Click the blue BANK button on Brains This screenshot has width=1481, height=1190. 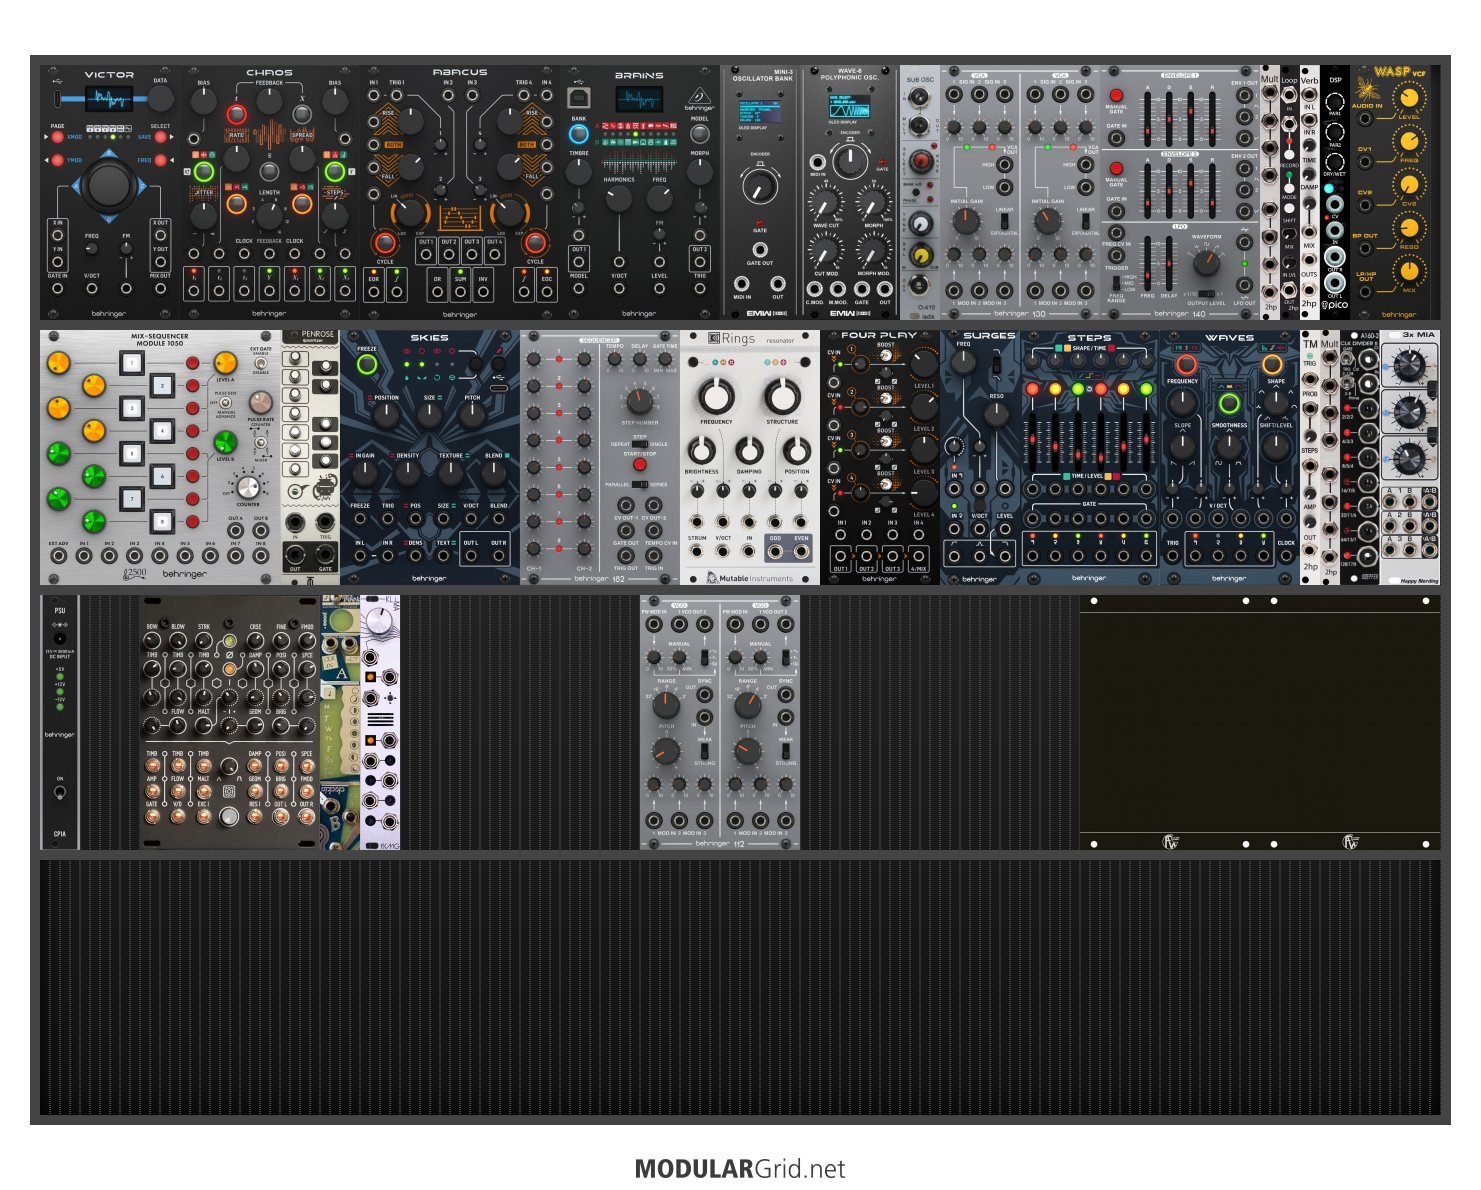tap(578, 132)
